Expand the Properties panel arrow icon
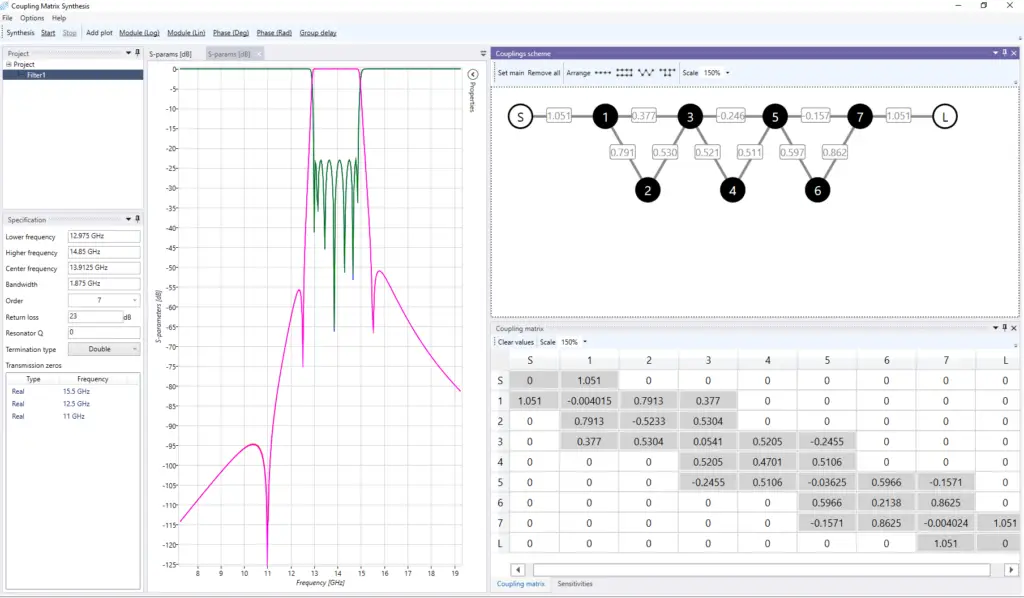This screenshot has height=598, width=1024. point(472,74)
